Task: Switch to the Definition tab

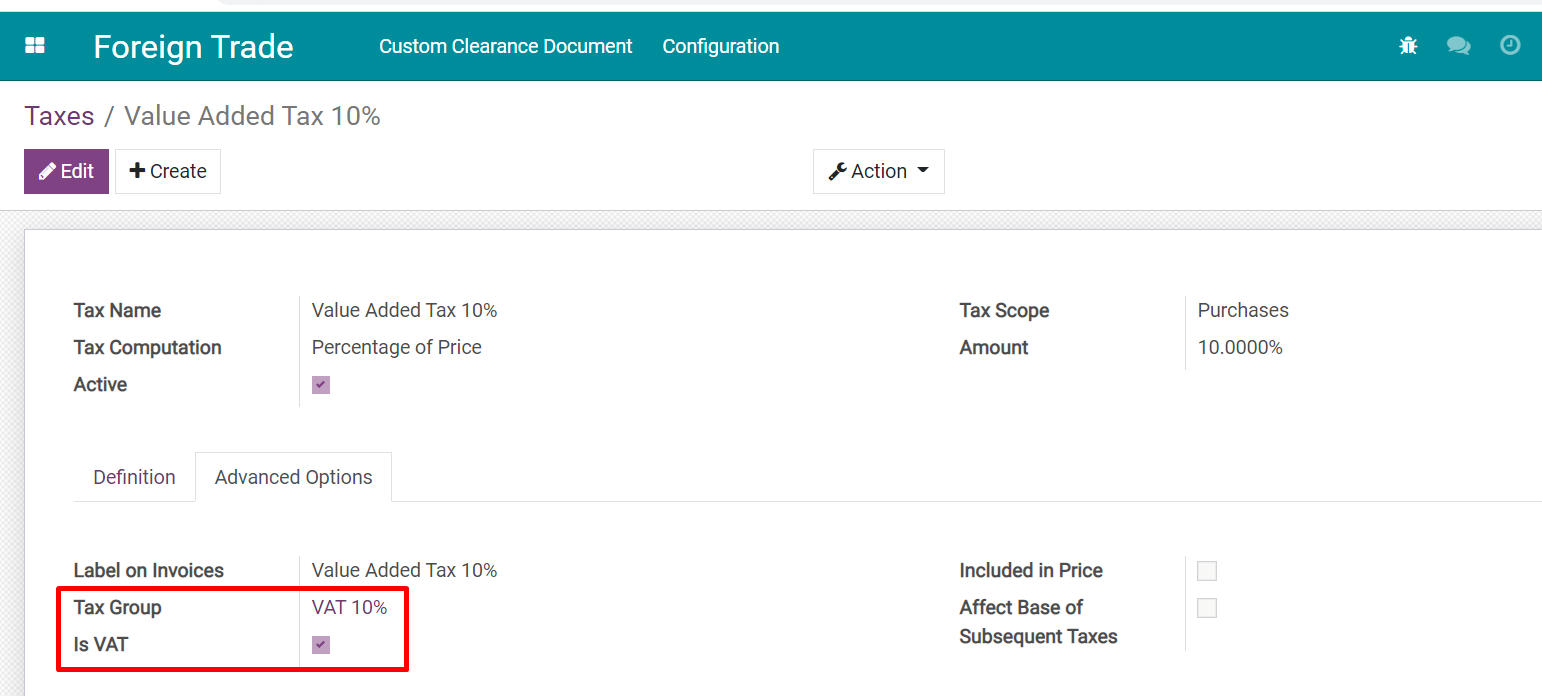Action: [x=134, y=477]
